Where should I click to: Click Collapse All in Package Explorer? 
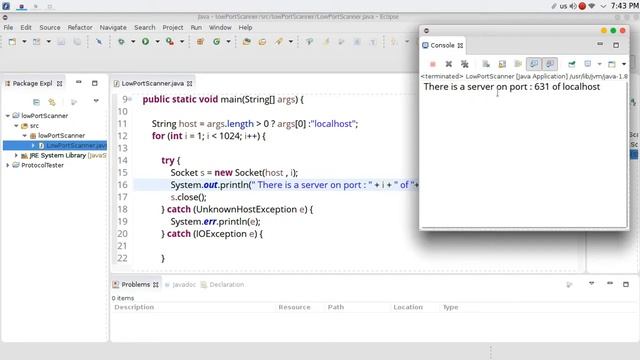pyautogui.click(x=36, y=102)
